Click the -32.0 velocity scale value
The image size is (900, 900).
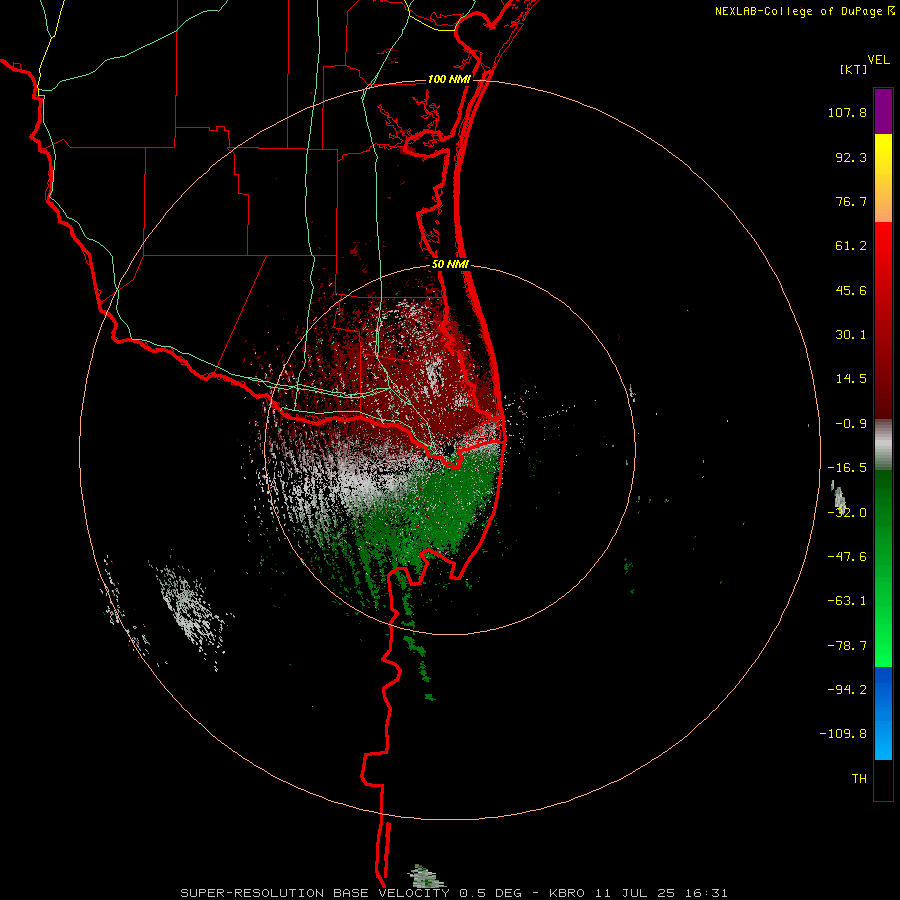[x=847, y=513]
